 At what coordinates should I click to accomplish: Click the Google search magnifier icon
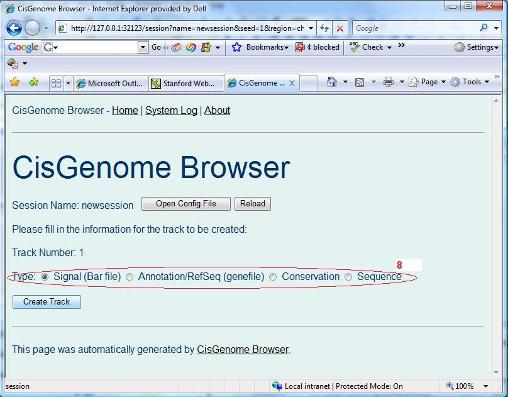coord(484,28)
